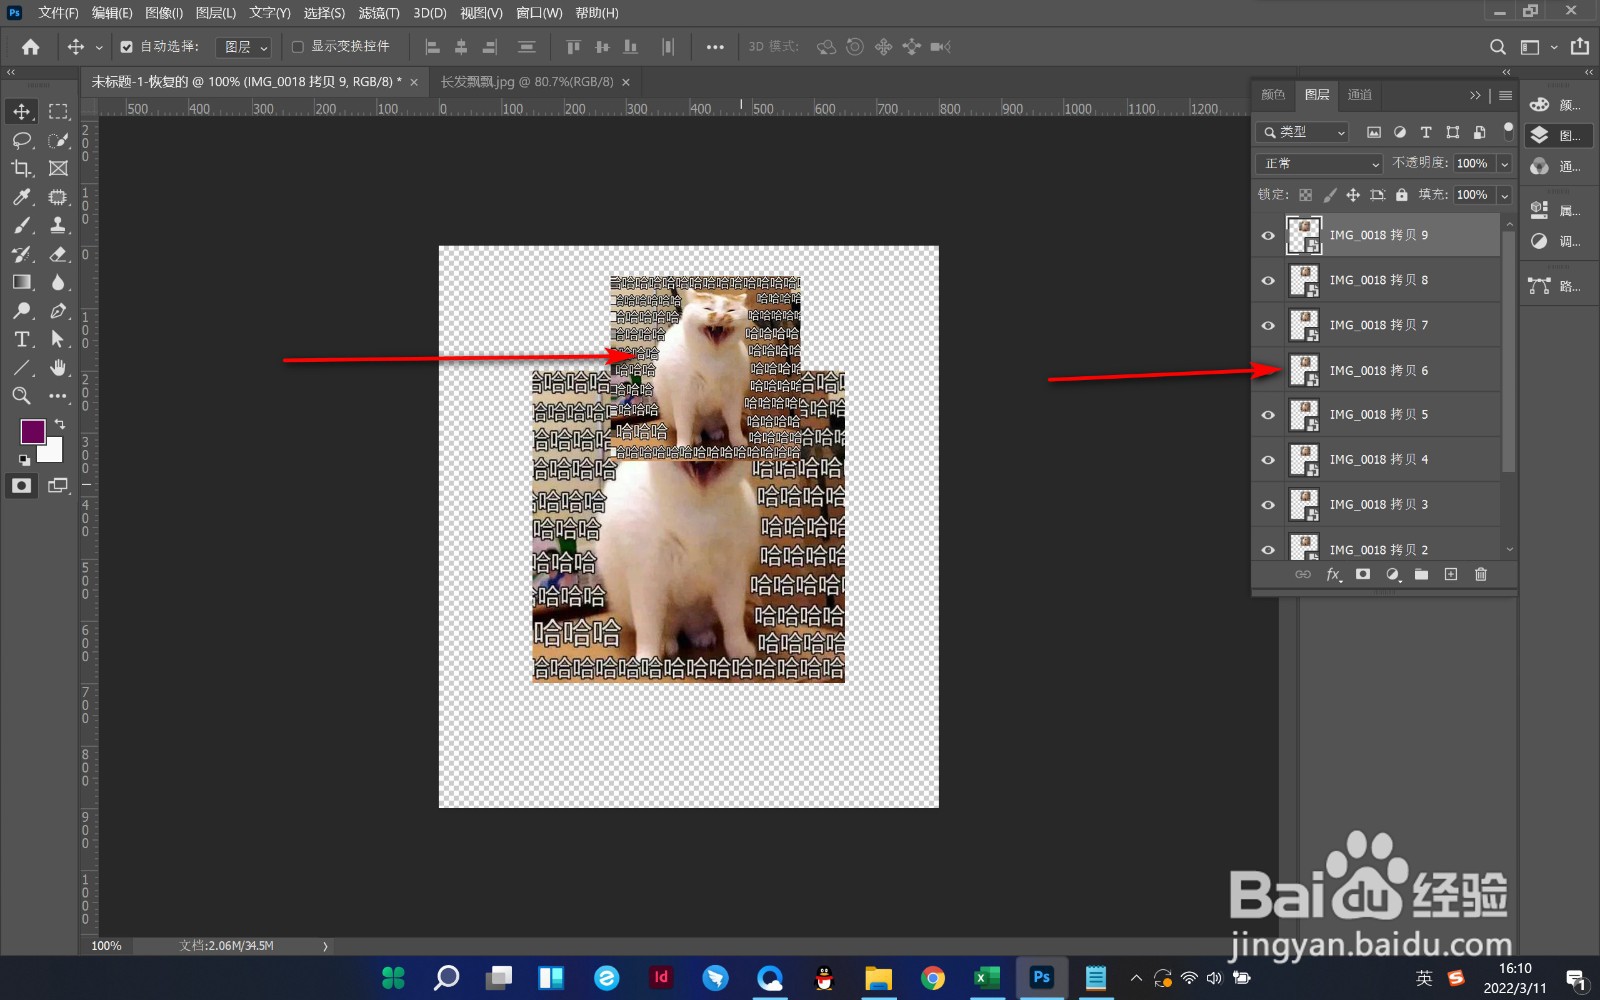Lock all layer attributes padlock

[1401, 195]
